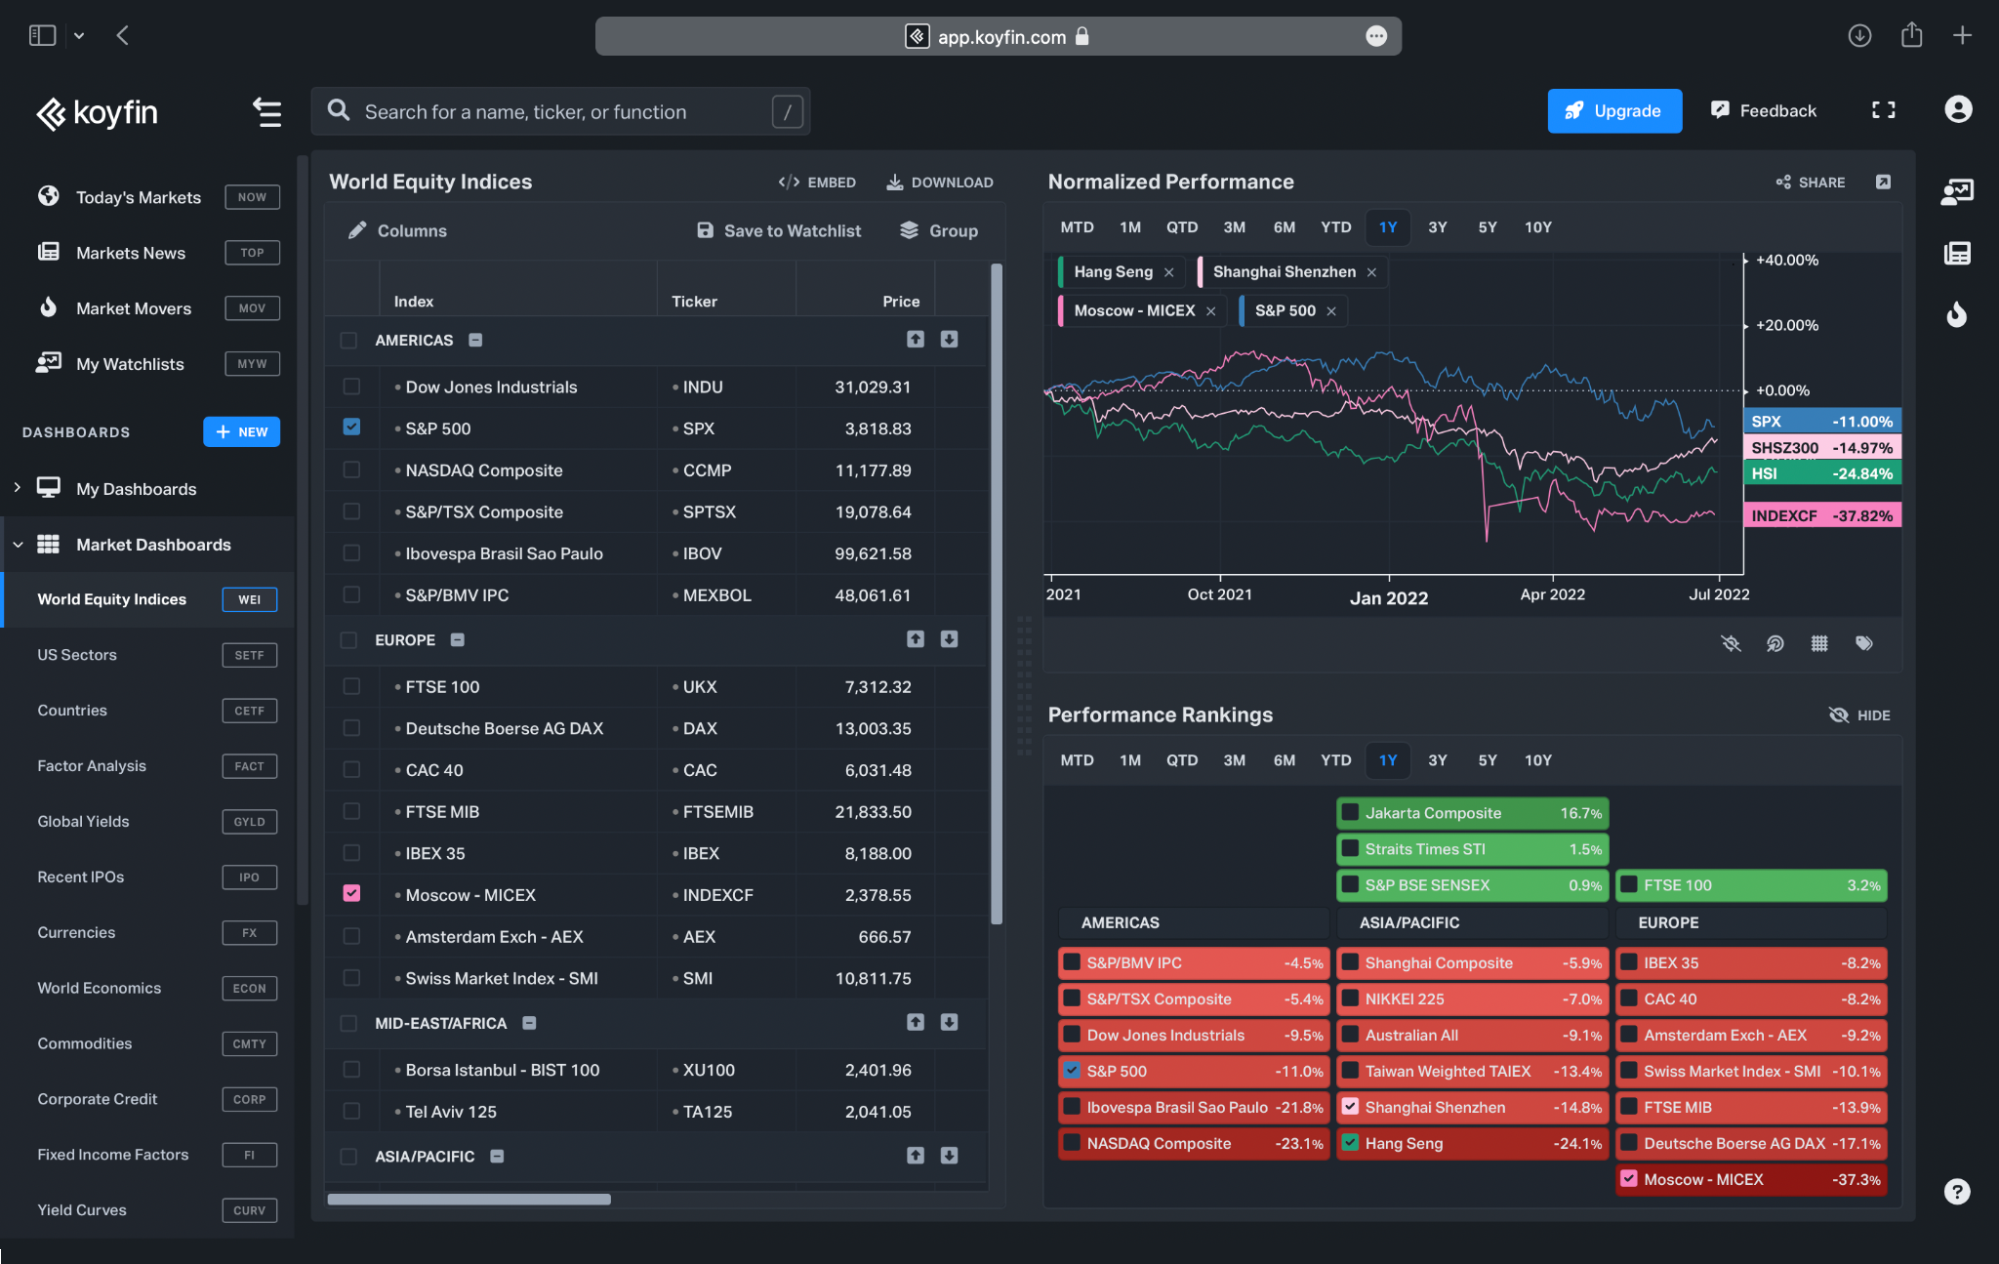Show chart data table grid icon
The image size is (1999, 1264).
[x=1819, y=643]
